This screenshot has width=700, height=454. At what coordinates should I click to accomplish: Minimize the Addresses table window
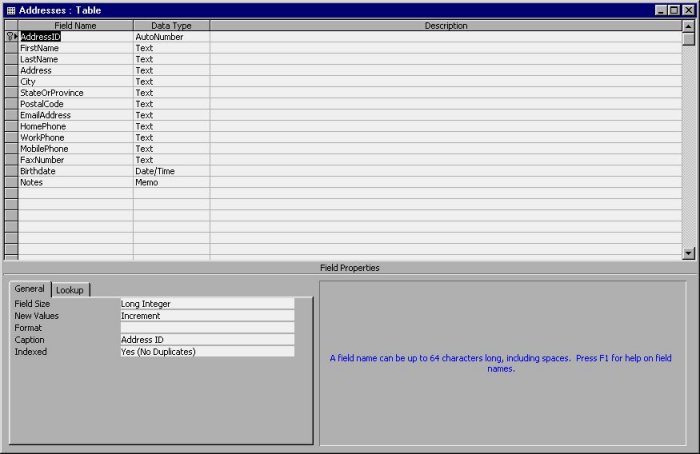pos(662,9)
